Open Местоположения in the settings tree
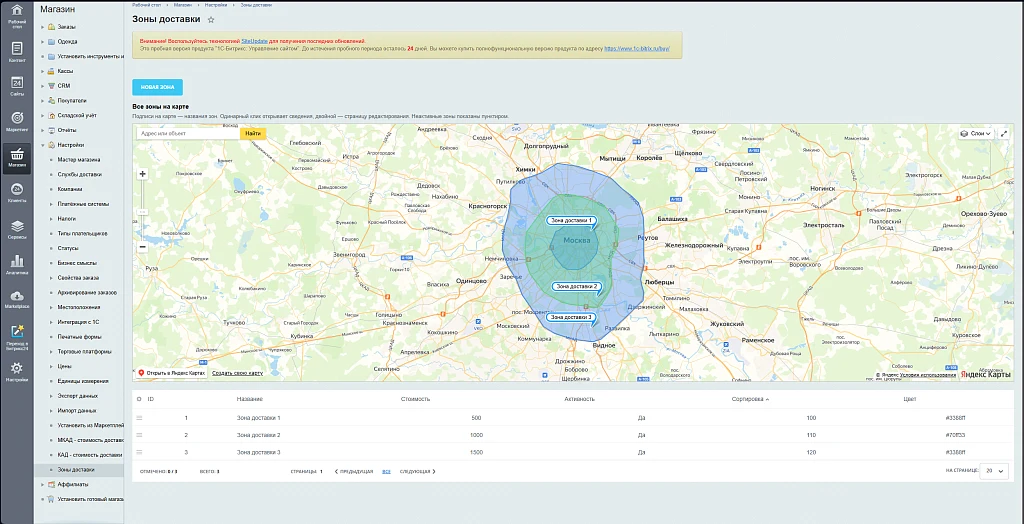 point(79,307)
